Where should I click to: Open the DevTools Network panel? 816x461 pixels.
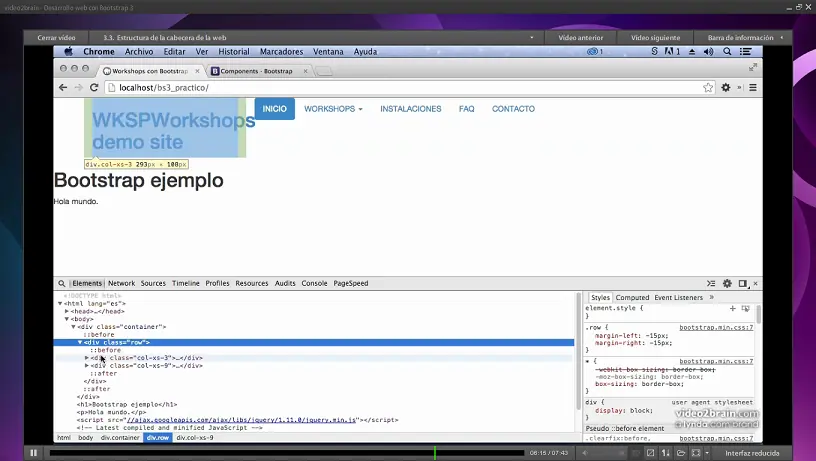(x=121, y=283)
